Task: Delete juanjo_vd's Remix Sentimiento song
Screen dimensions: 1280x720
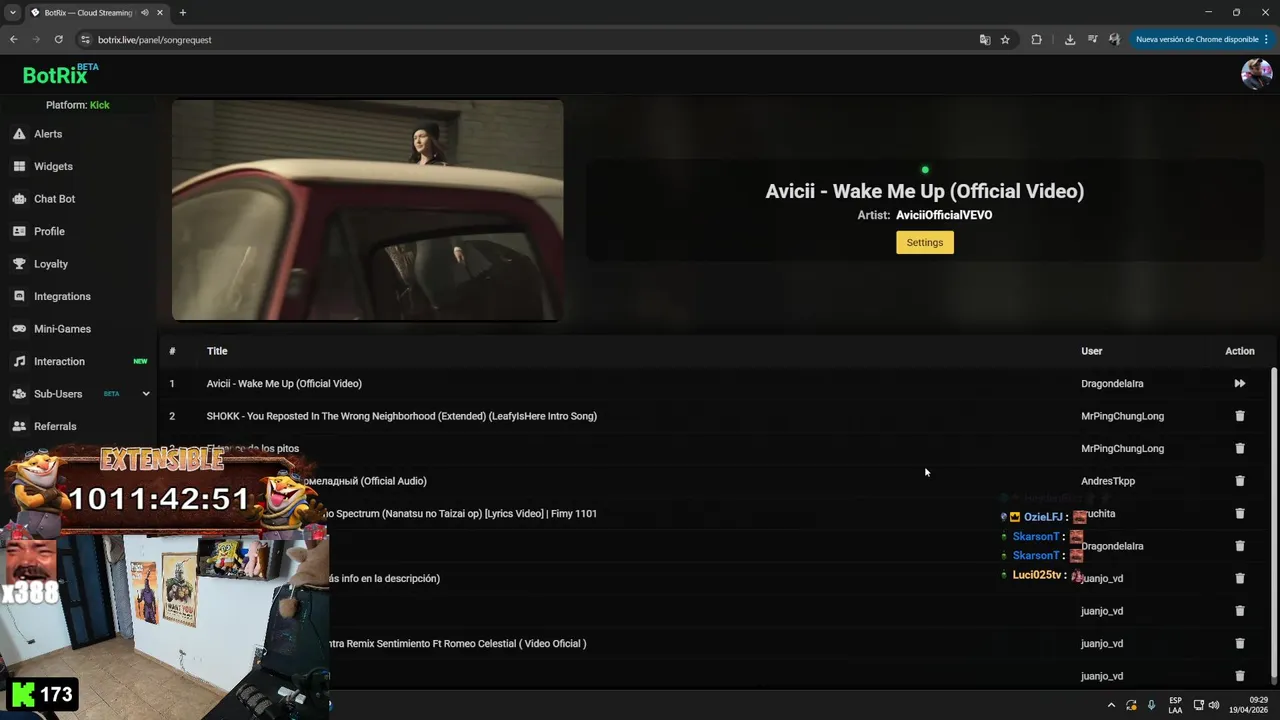Action: coord(1240,644)
